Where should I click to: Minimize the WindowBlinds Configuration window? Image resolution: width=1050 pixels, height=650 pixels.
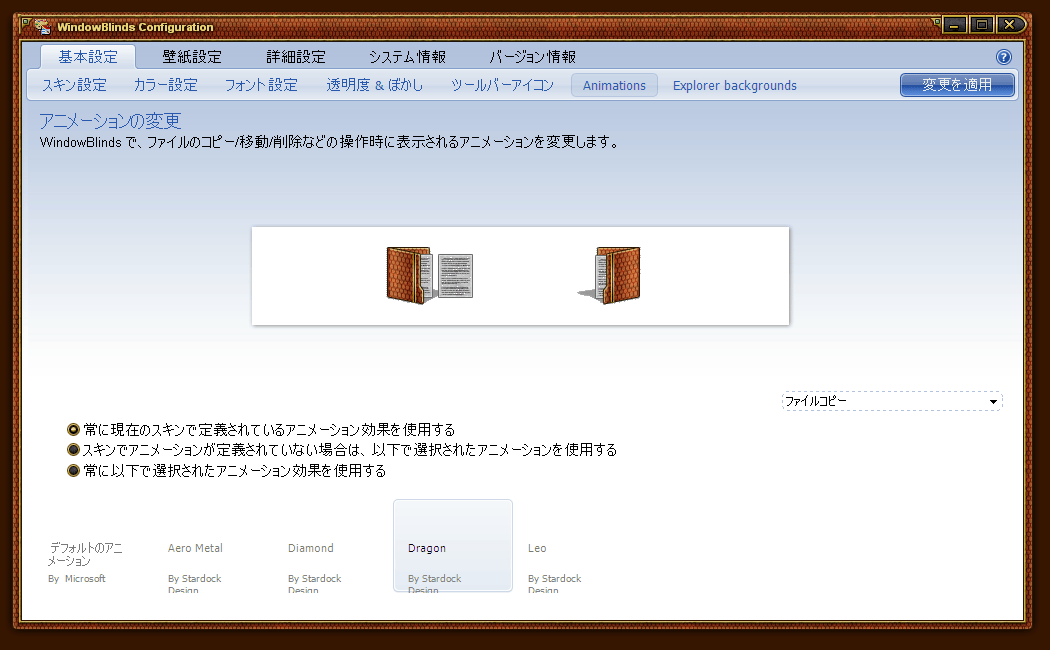pos(954,25)
